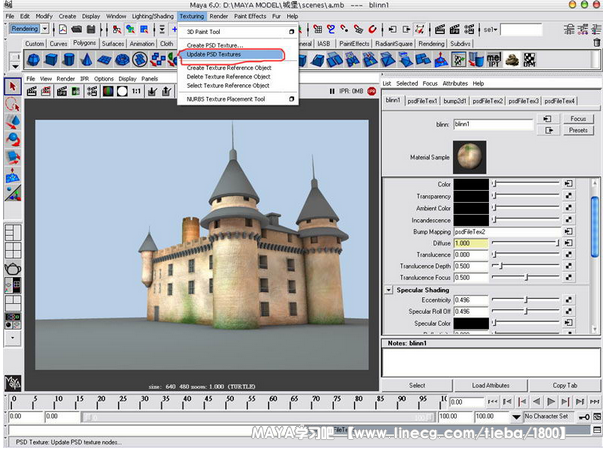Toggle snap to points icon
603x450 pixels.
pyautogui.click(x=344, y=29)
